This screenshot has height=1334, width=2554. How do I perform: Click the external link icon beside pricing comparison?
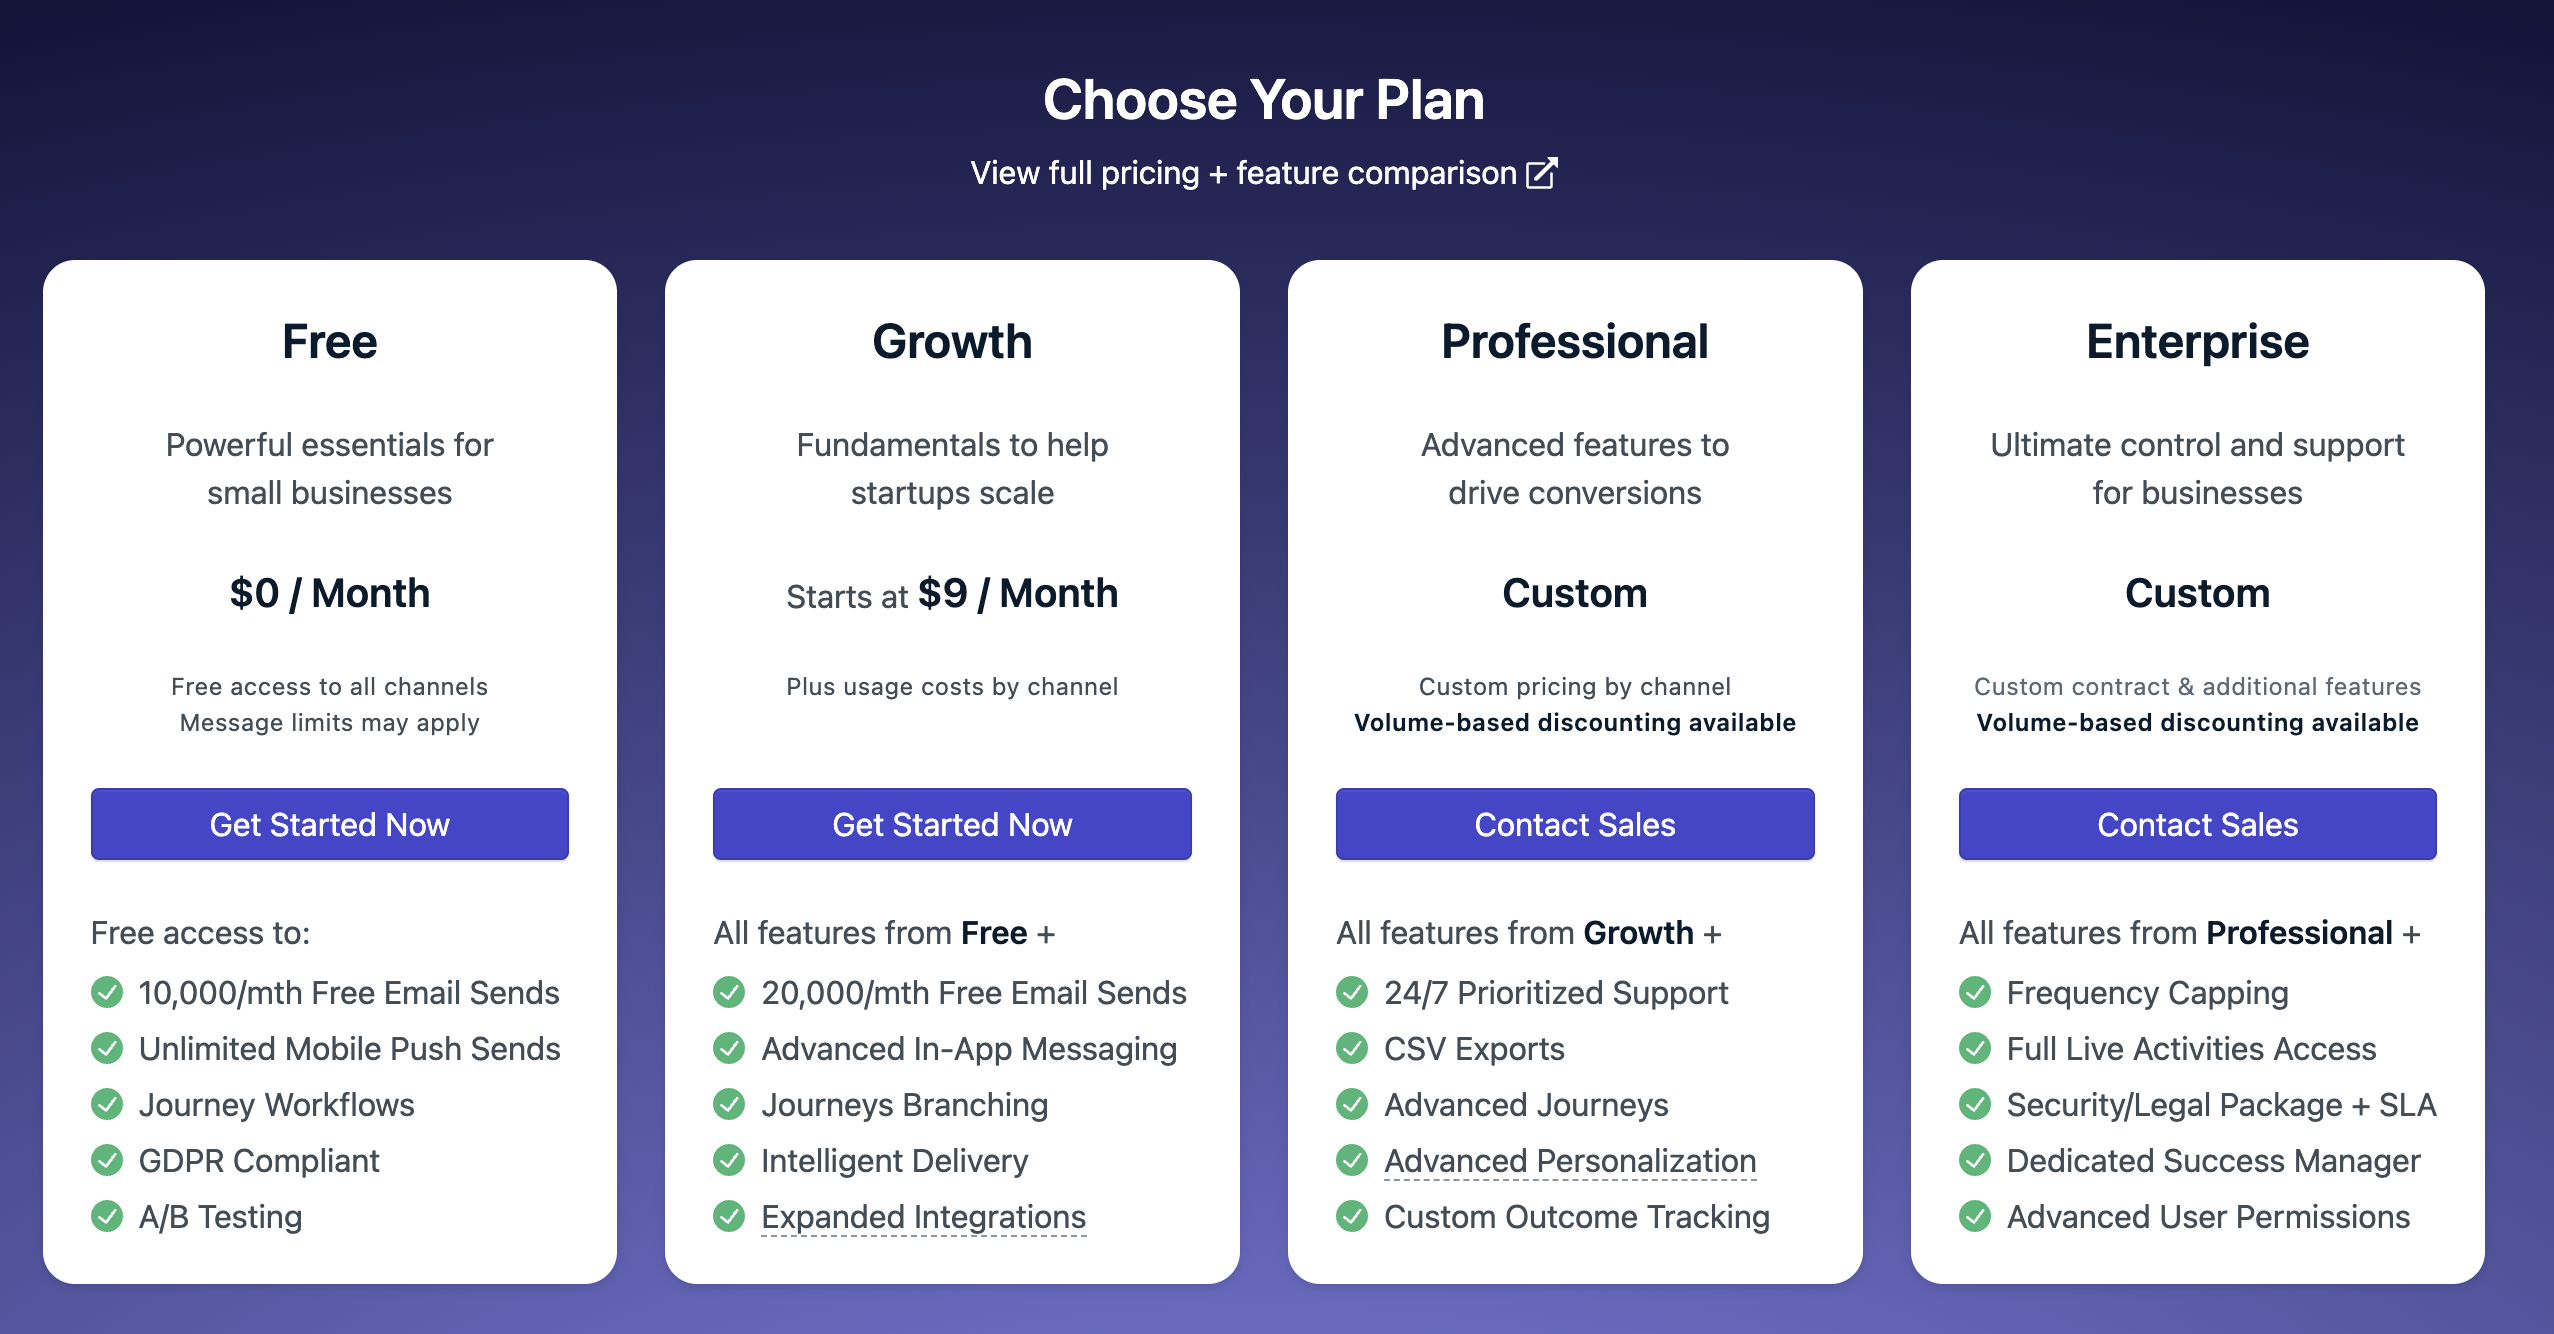(x=1541, y=173)
